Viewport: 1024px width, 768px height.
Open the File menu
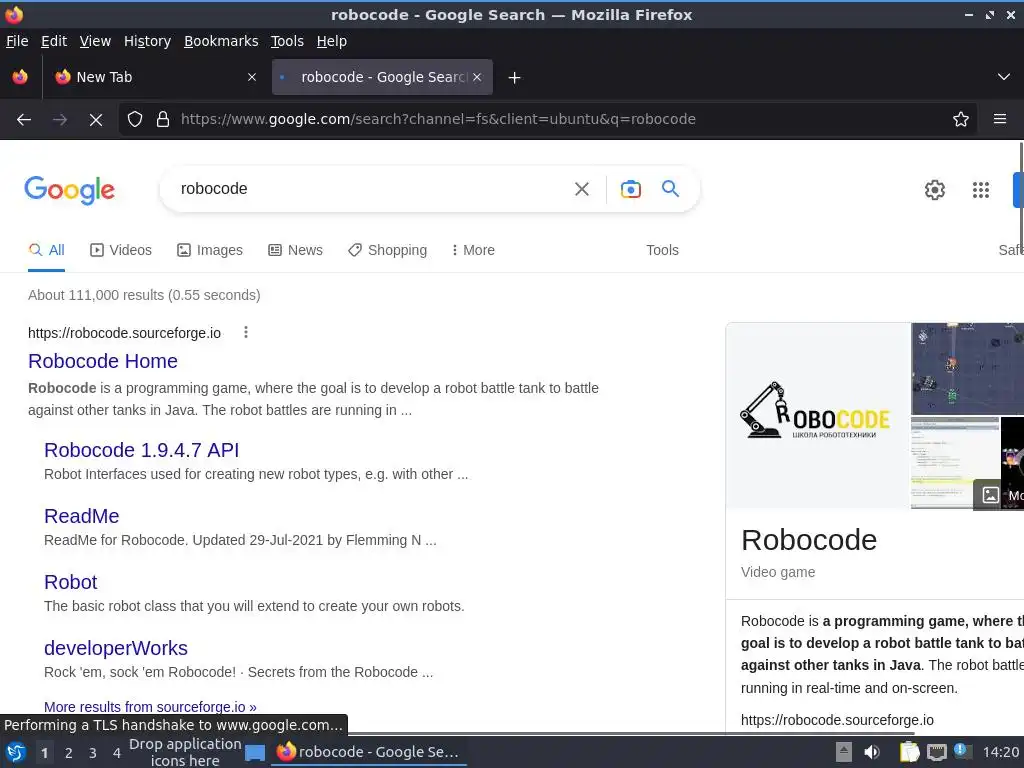17,41
